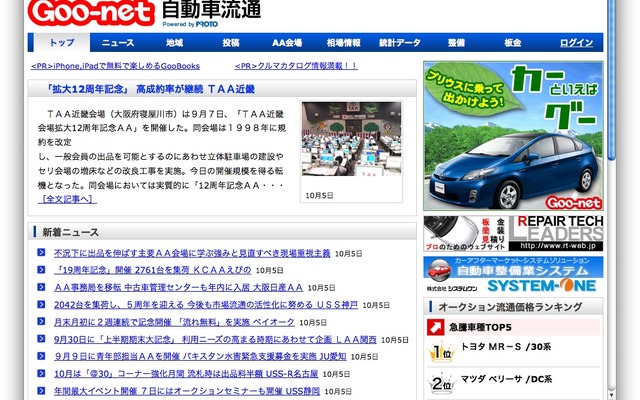
Task: Click the Goo-net logo
Action: 91,12
